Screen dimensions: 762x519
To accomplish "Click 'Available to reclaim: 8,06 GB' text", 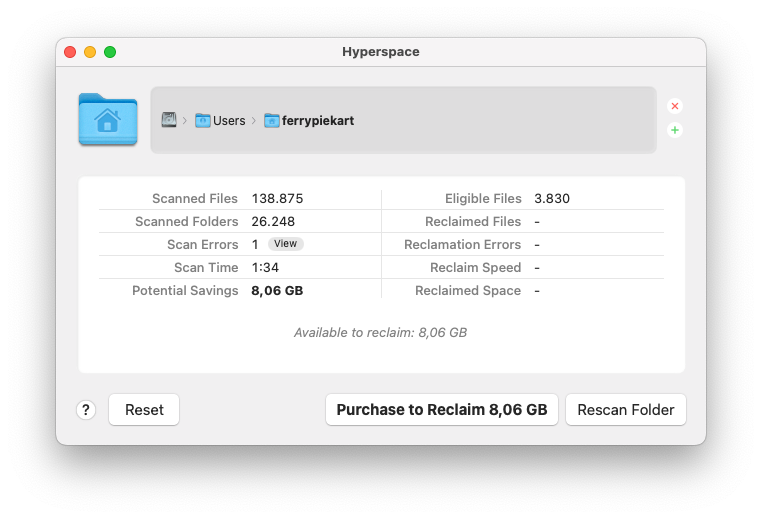I will coord(381,332).
